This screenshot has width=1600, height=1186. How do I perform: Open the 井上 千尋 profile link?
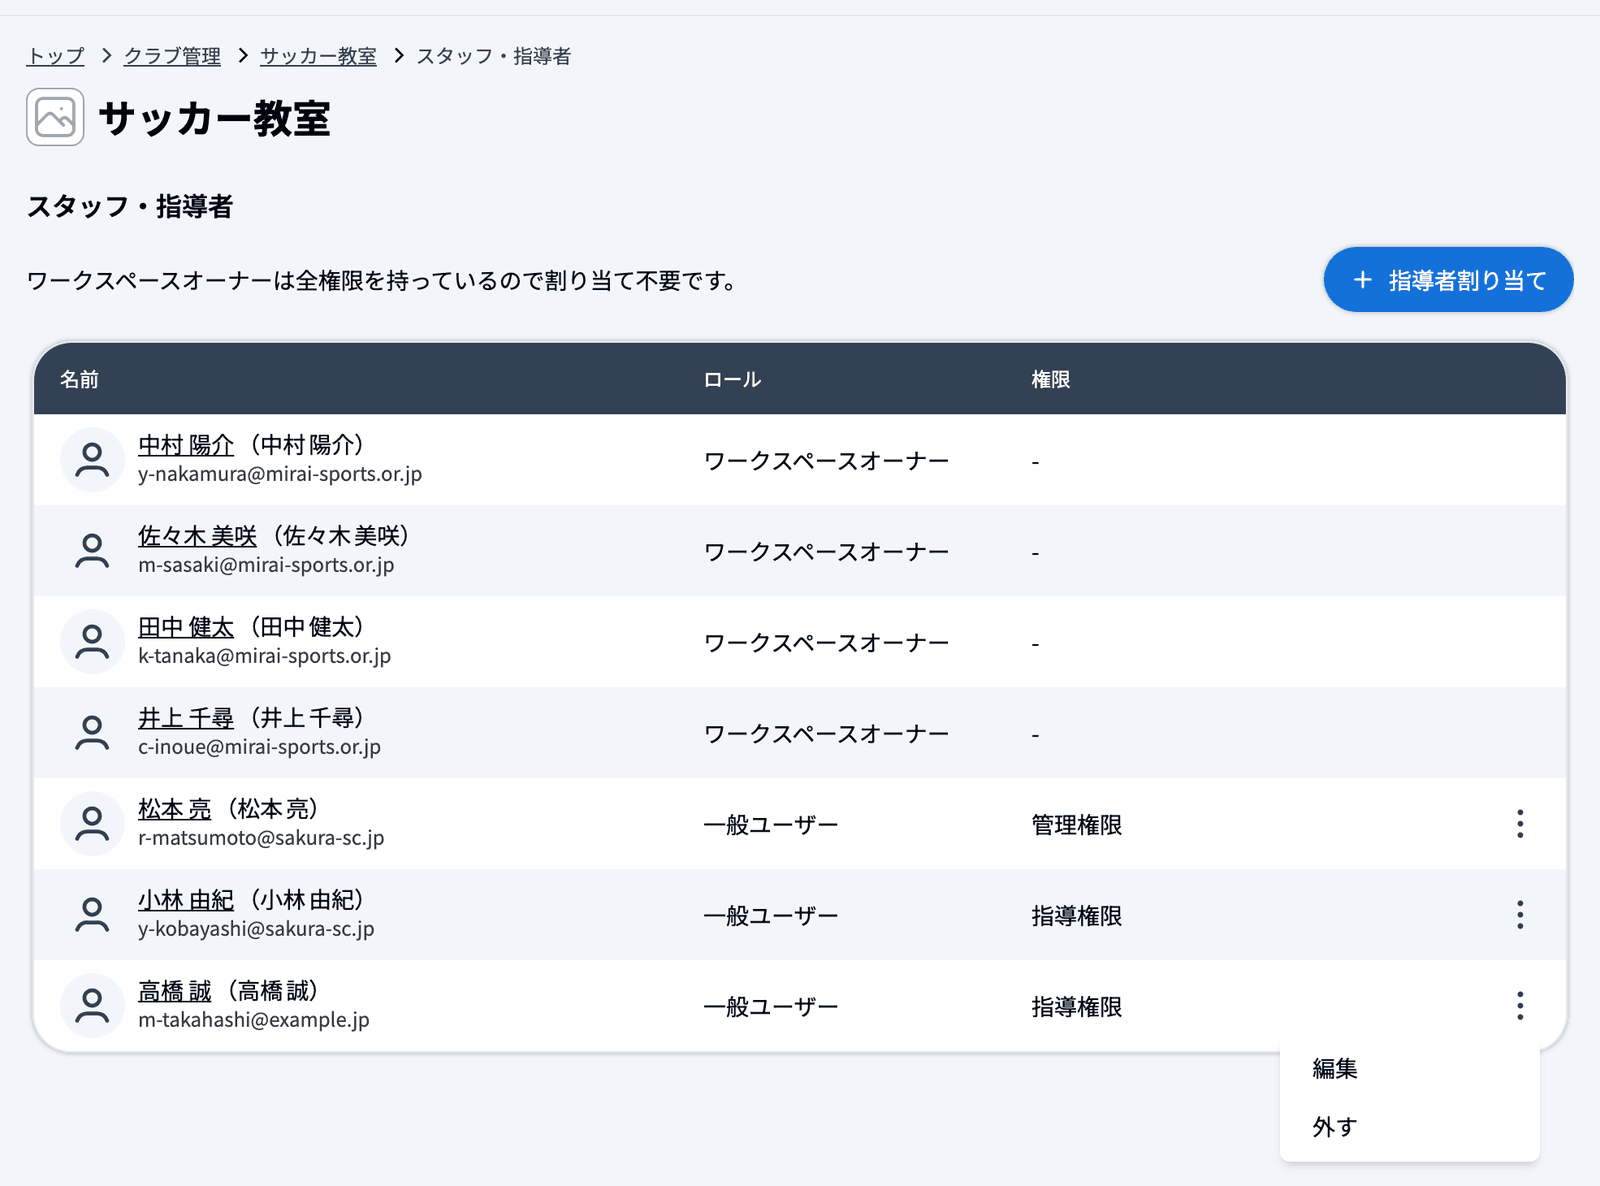pos(186,718)
